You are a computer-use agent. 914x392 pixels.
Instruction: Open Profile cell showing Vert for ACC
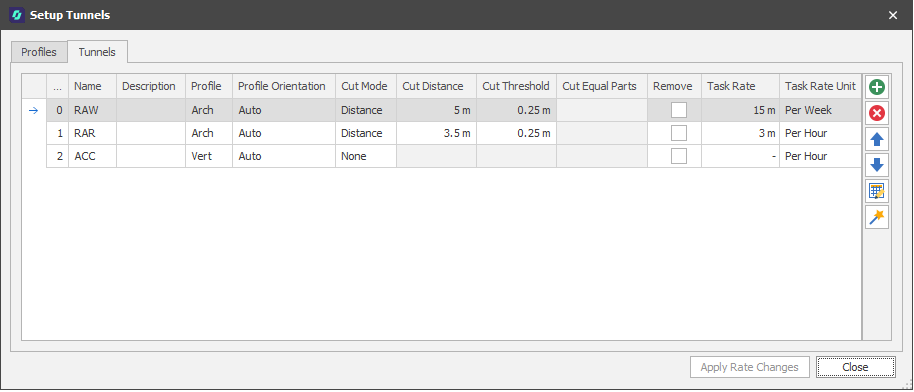[x=209, y=156]
